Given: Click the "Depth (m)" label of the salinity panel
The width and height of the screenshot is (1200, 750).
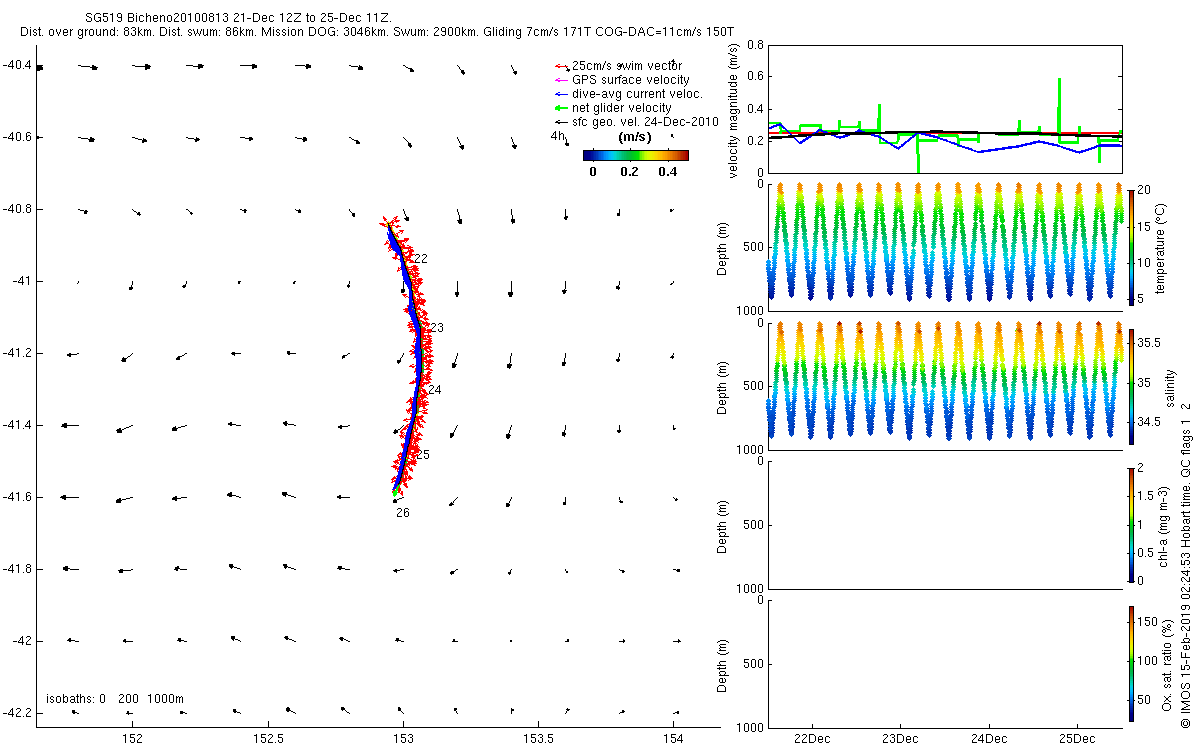Looking at the screenshot, I should click(x=723, y=385).
